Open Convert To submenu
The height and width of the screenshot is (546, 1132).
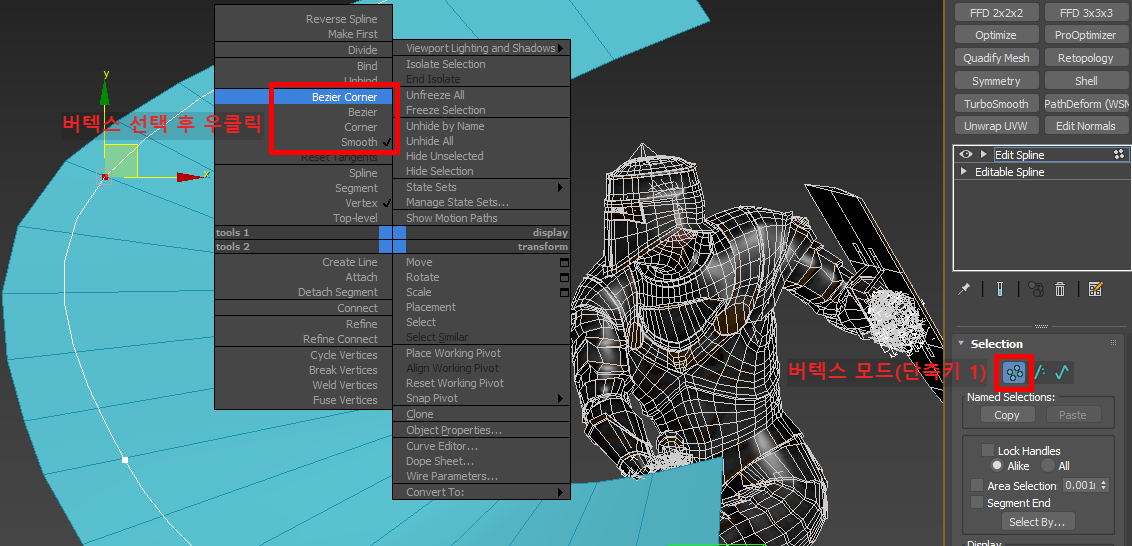coord(482,492)
